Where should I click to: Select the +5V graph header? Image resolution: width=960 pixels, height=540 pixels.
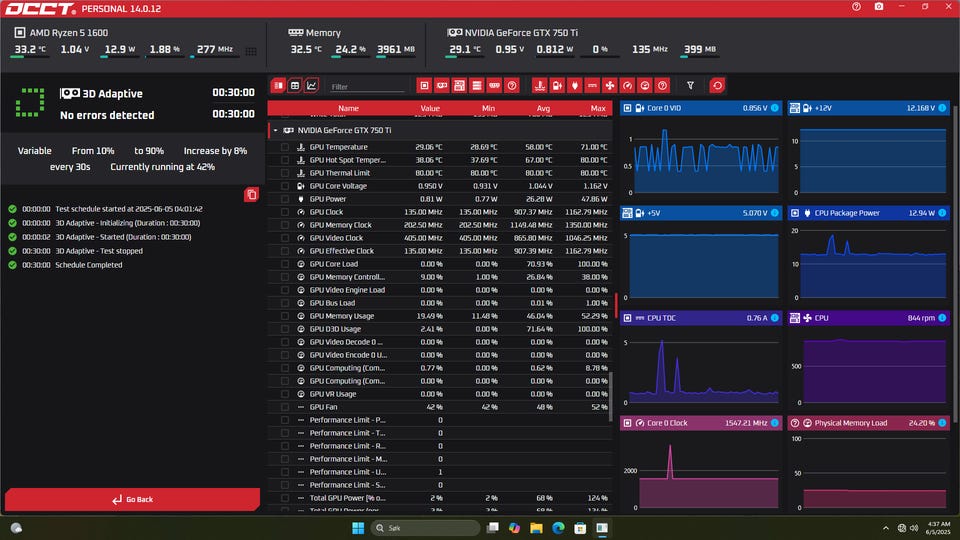pyautogui.click(x=701, y=213)
